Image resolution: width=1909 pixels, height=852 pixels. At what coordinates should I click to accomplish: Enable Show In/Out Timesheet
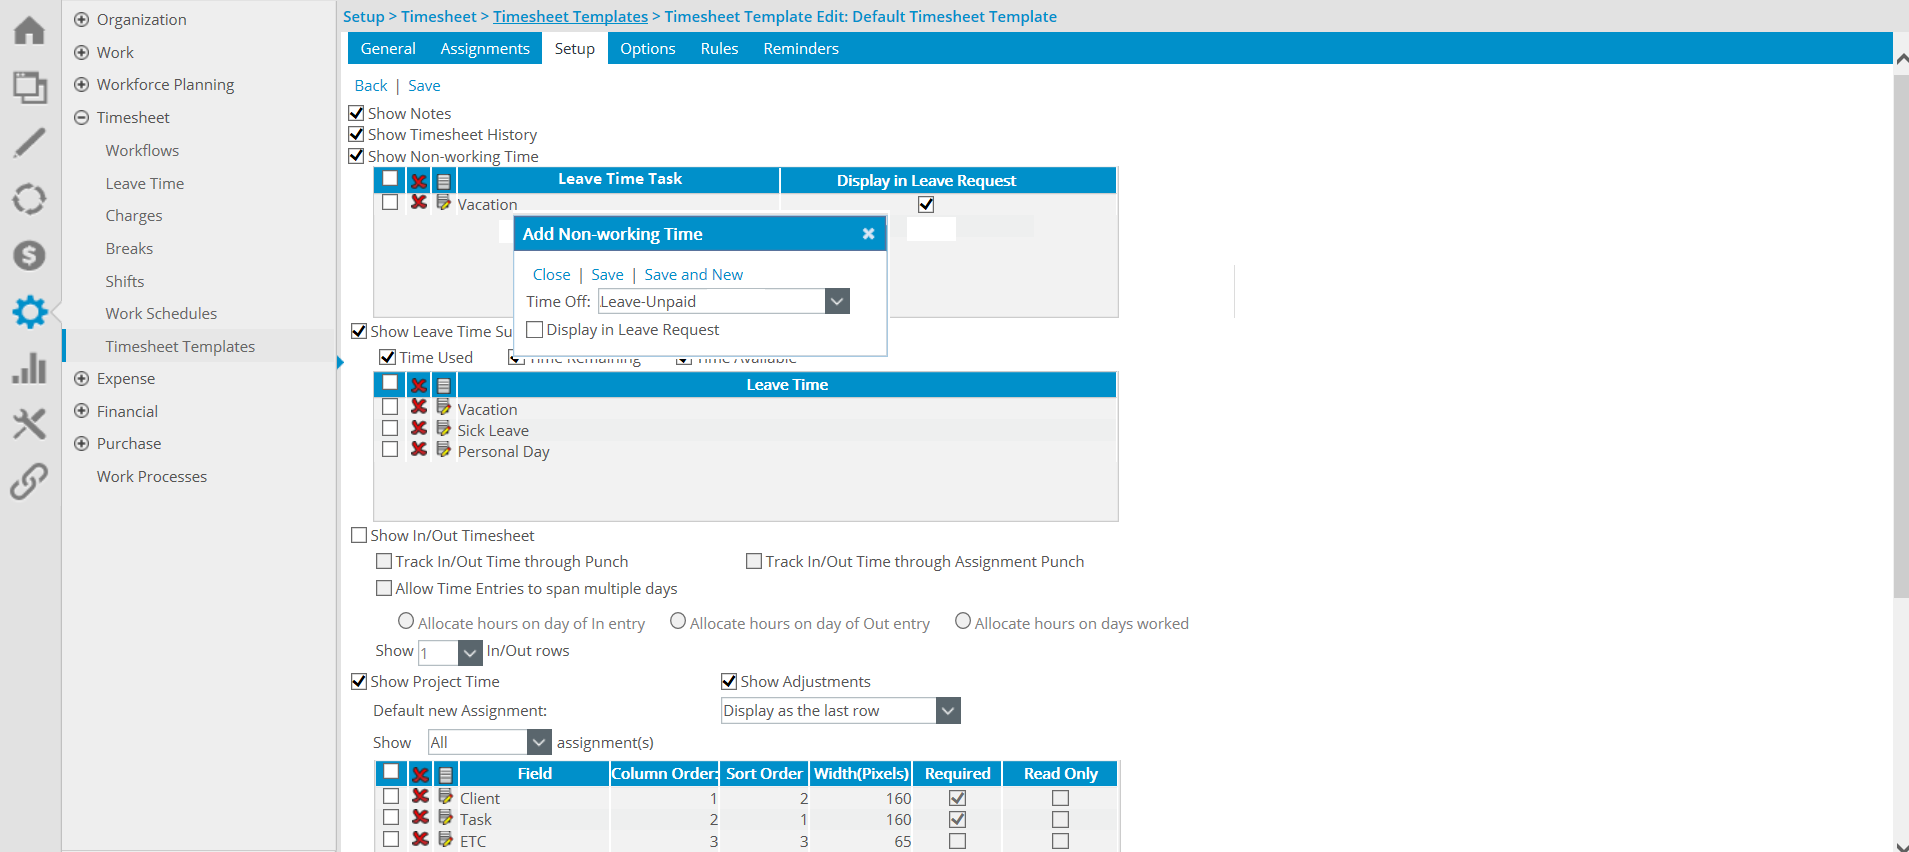[359, 535]
